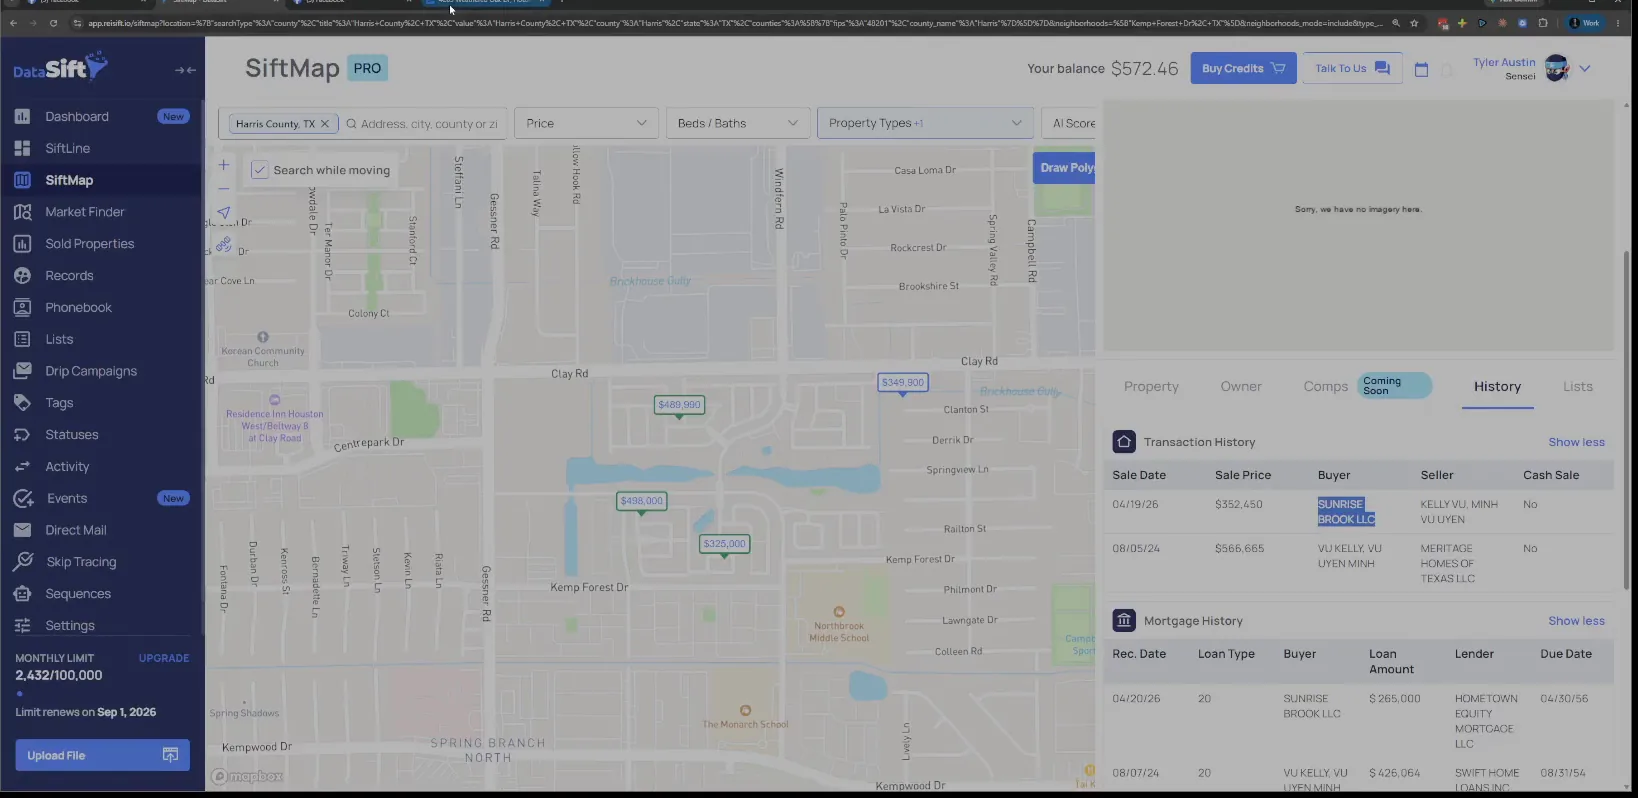This screenshot has width=1638, height=798.
Task: Zoom in on the map
Action: click(223, 165)
